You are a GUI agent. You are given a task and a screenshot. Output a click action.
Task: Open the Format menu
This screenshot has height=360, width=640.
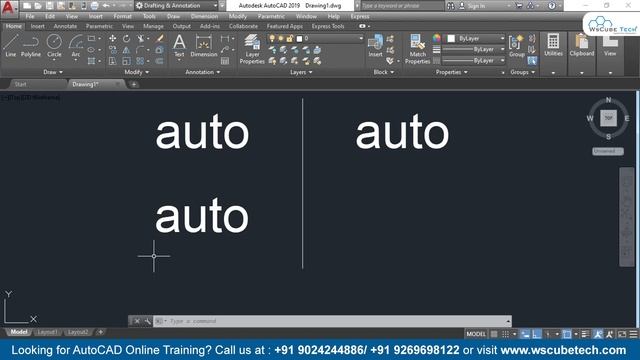tap(122, 16)
